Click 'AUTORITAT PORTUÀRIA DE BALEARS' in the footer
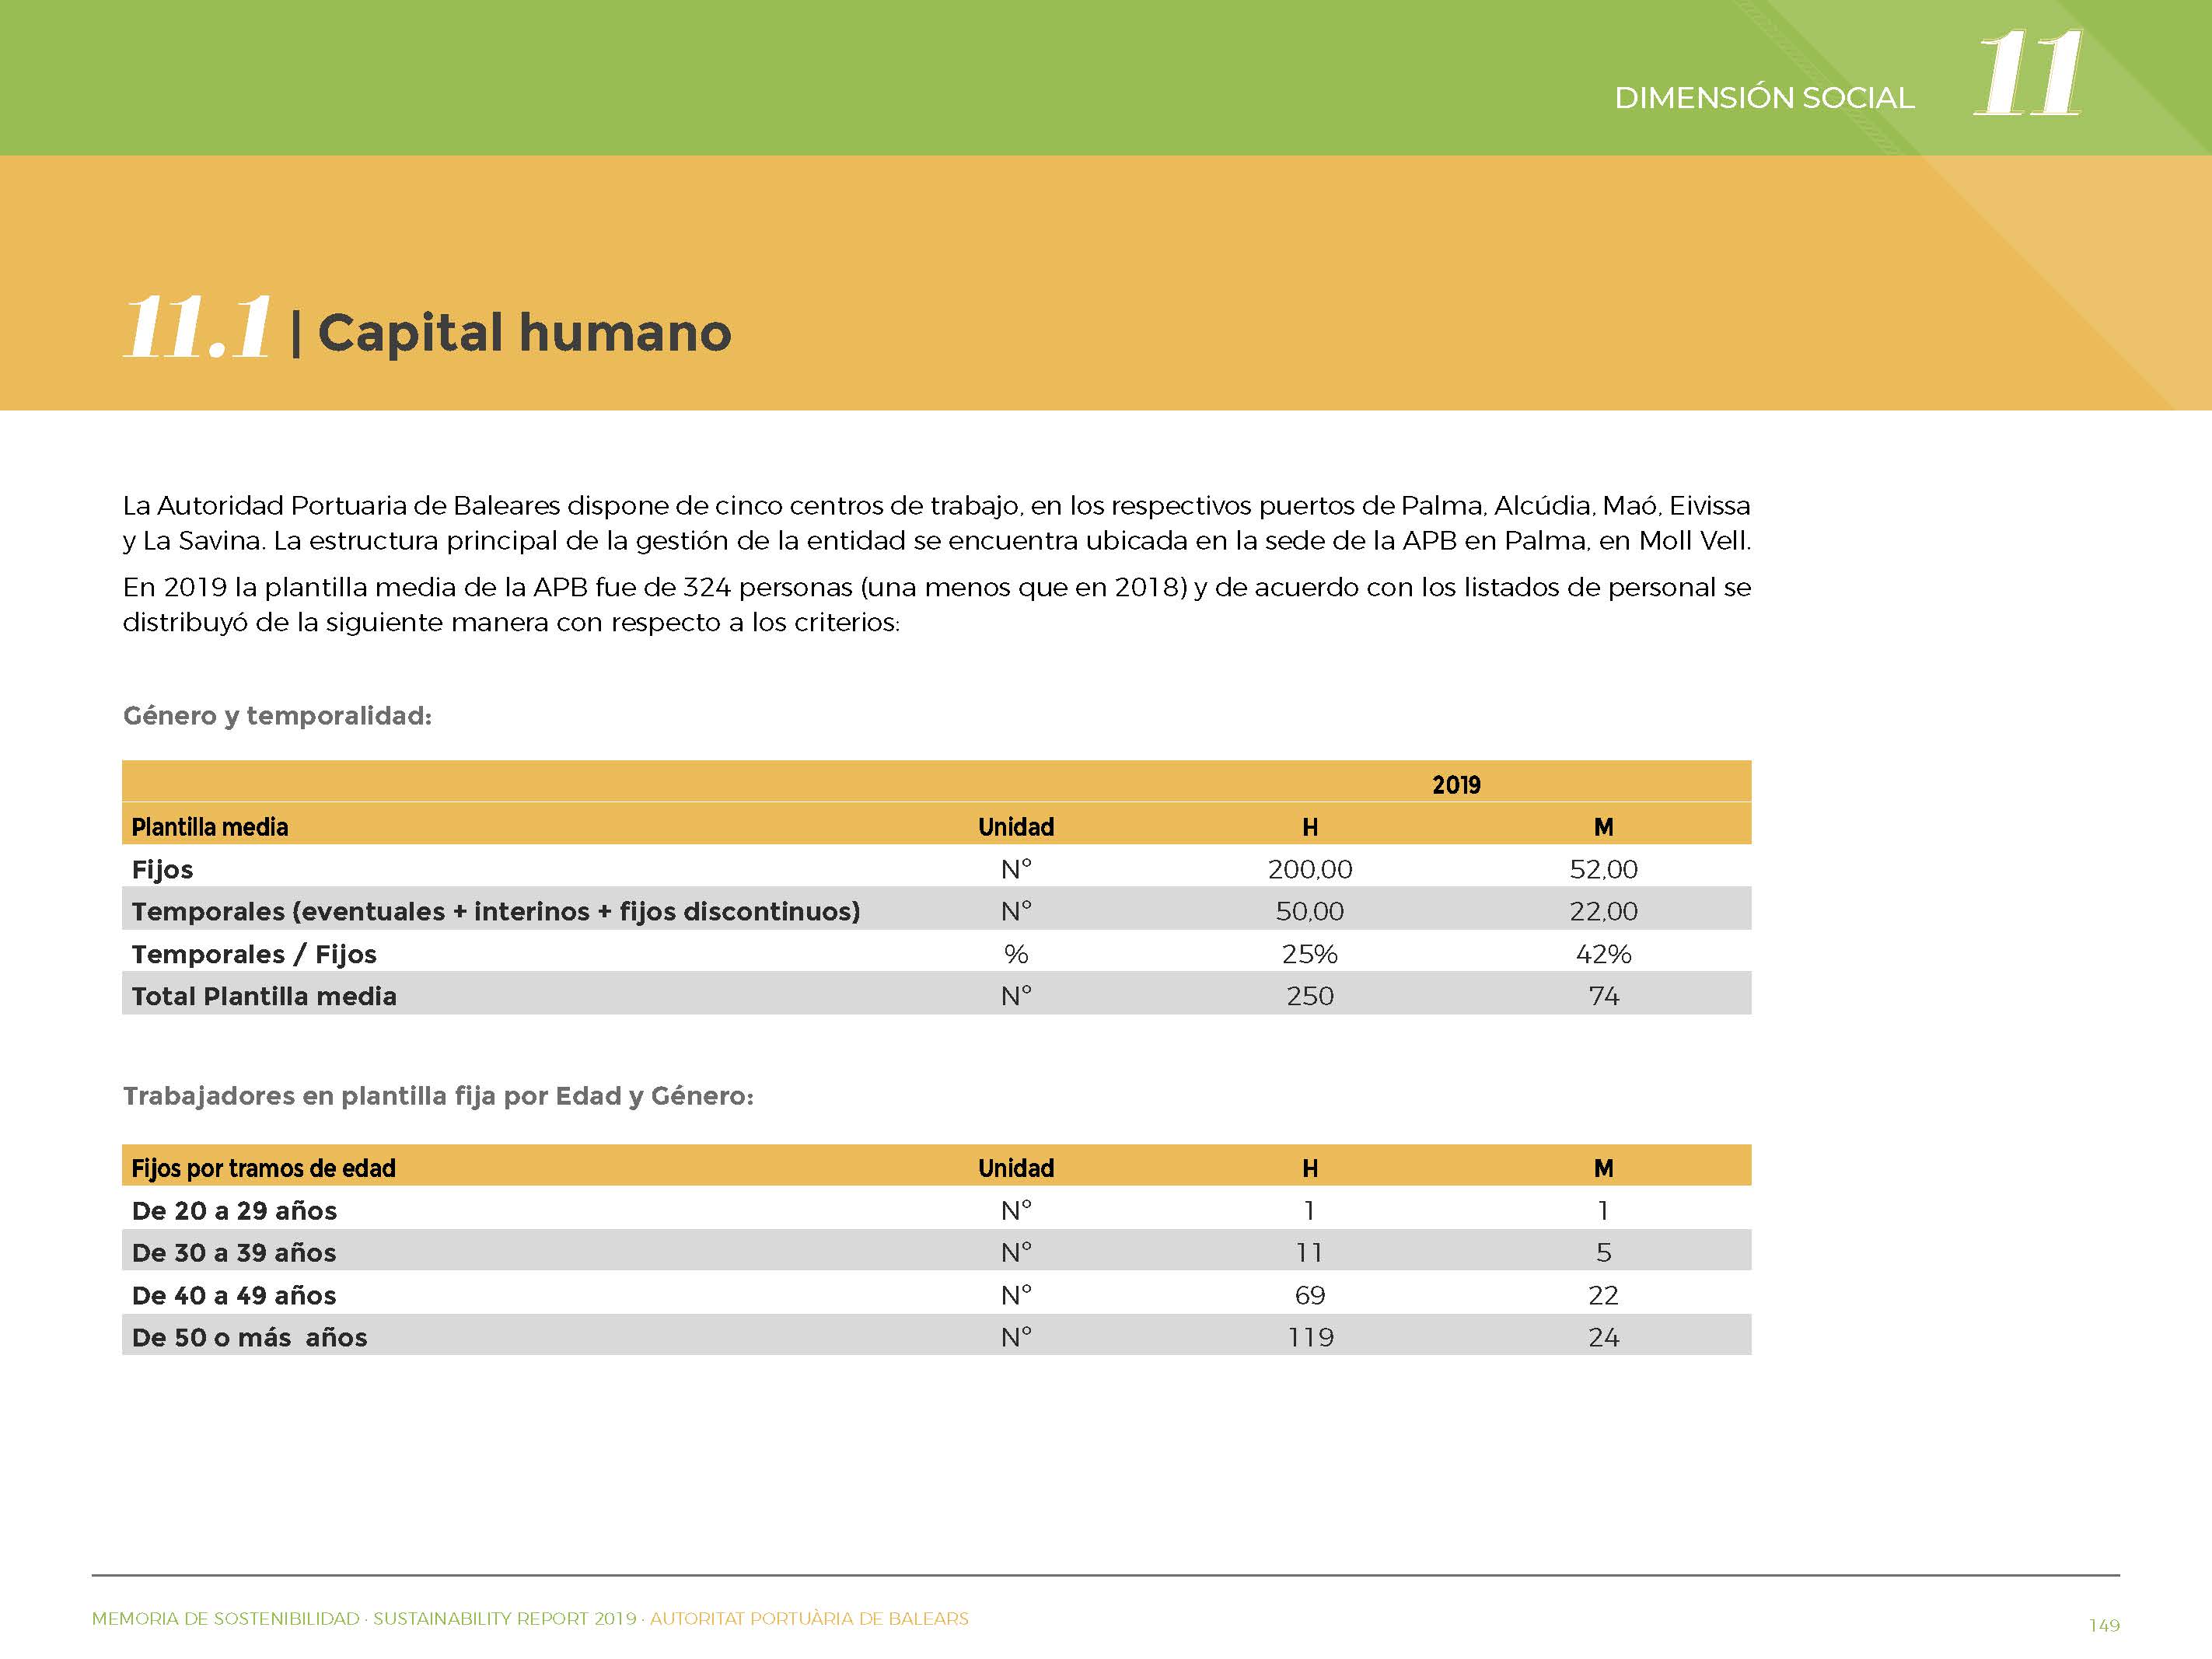Image resolution: width=2212 pixels, height=1659 pixels. (x=809, y=1618)
